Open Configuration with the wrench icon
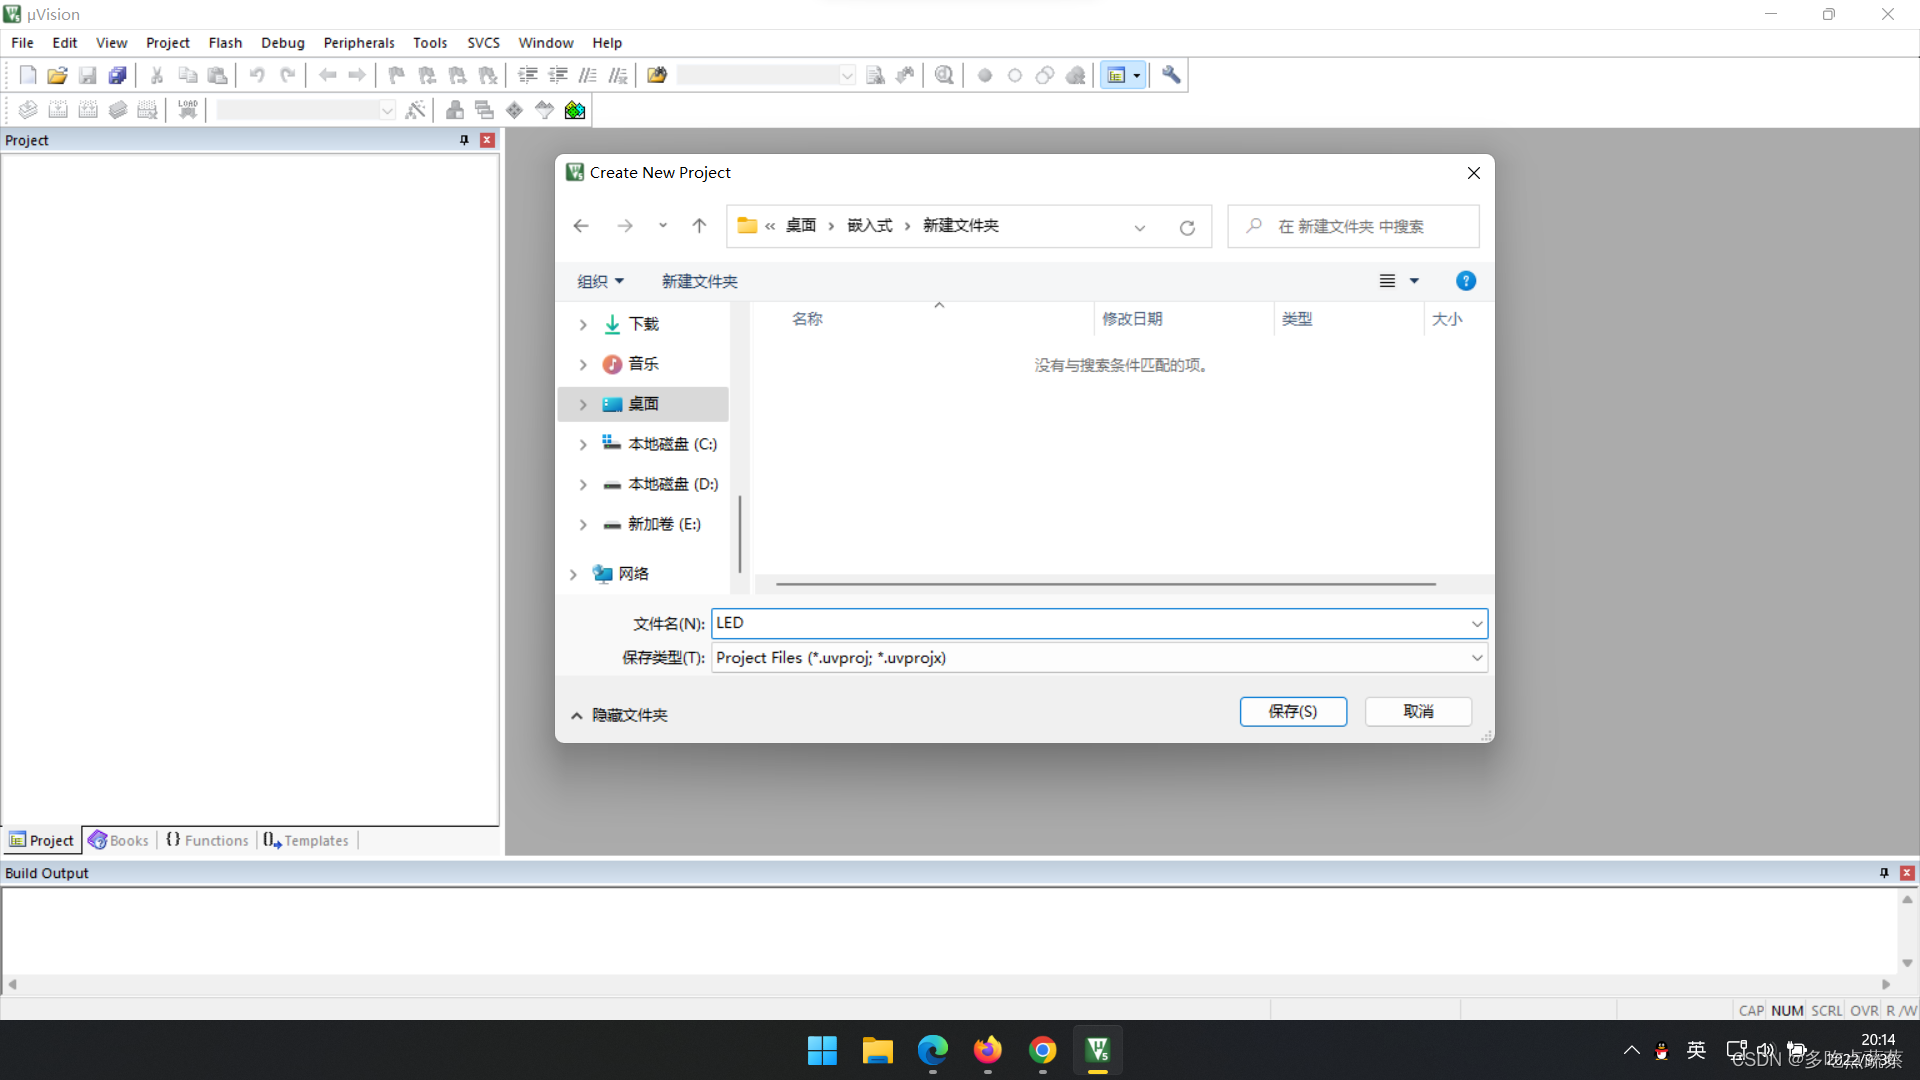 point(1171,74)
